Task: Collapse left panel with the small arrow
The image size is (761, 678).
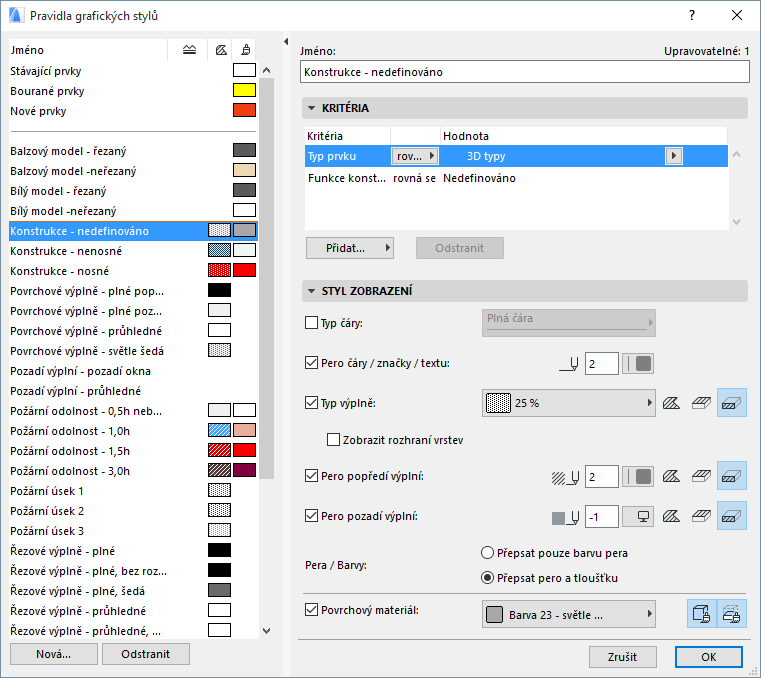Action: point(286,42)
